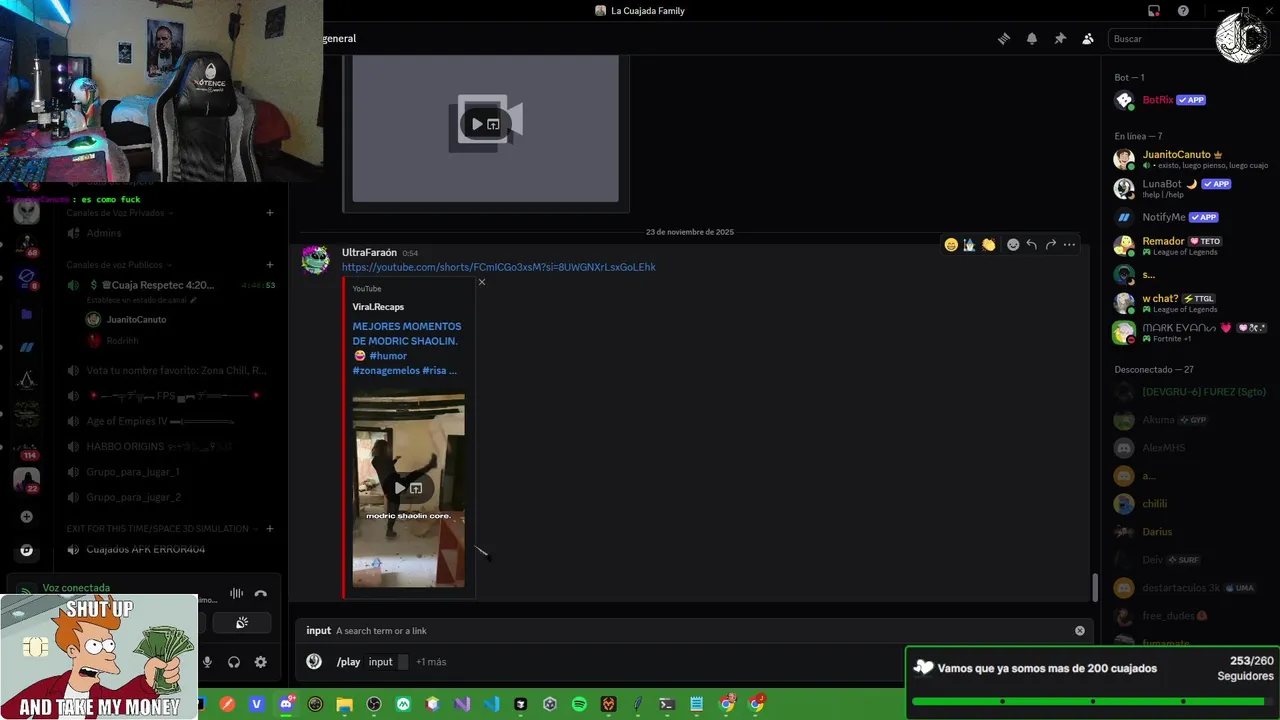Open [DEVGRU-6] FUREZ offline member
Viewport: 1280px width, 720px height.
pyautogui.click(x=1190, y=392)
